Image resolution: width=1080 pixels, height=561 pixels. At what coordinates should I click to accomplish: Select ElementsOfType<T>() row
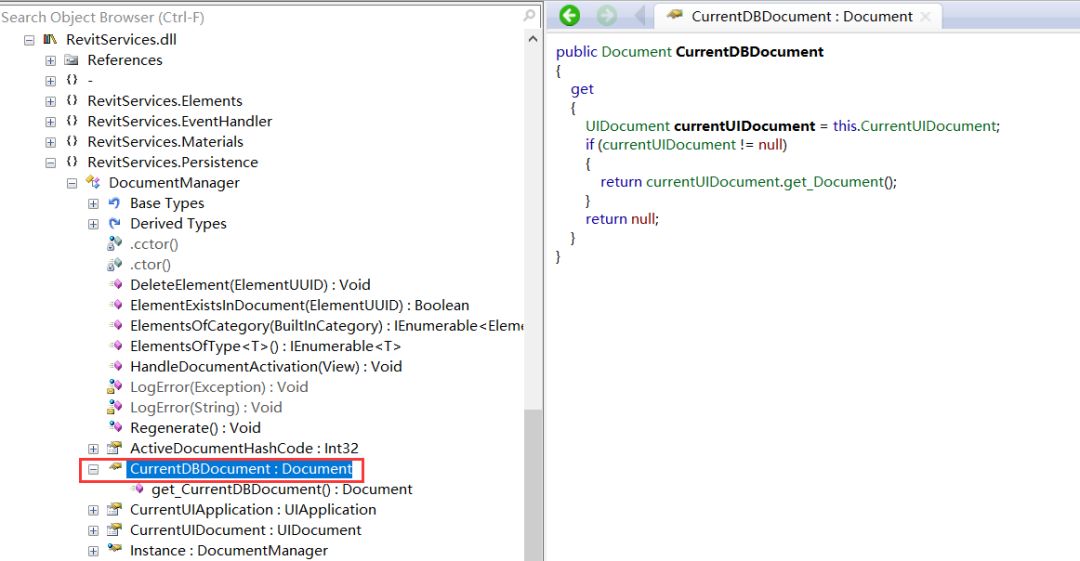click(265, 346)
